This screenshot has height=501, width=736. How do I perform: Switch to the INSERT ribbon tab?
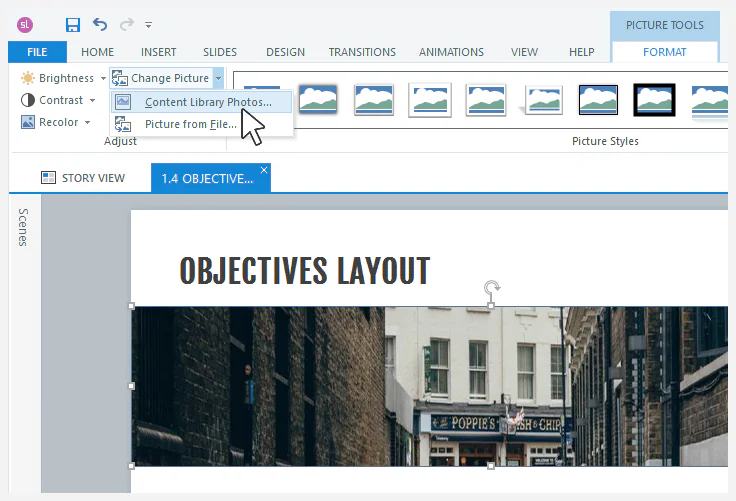159,52
